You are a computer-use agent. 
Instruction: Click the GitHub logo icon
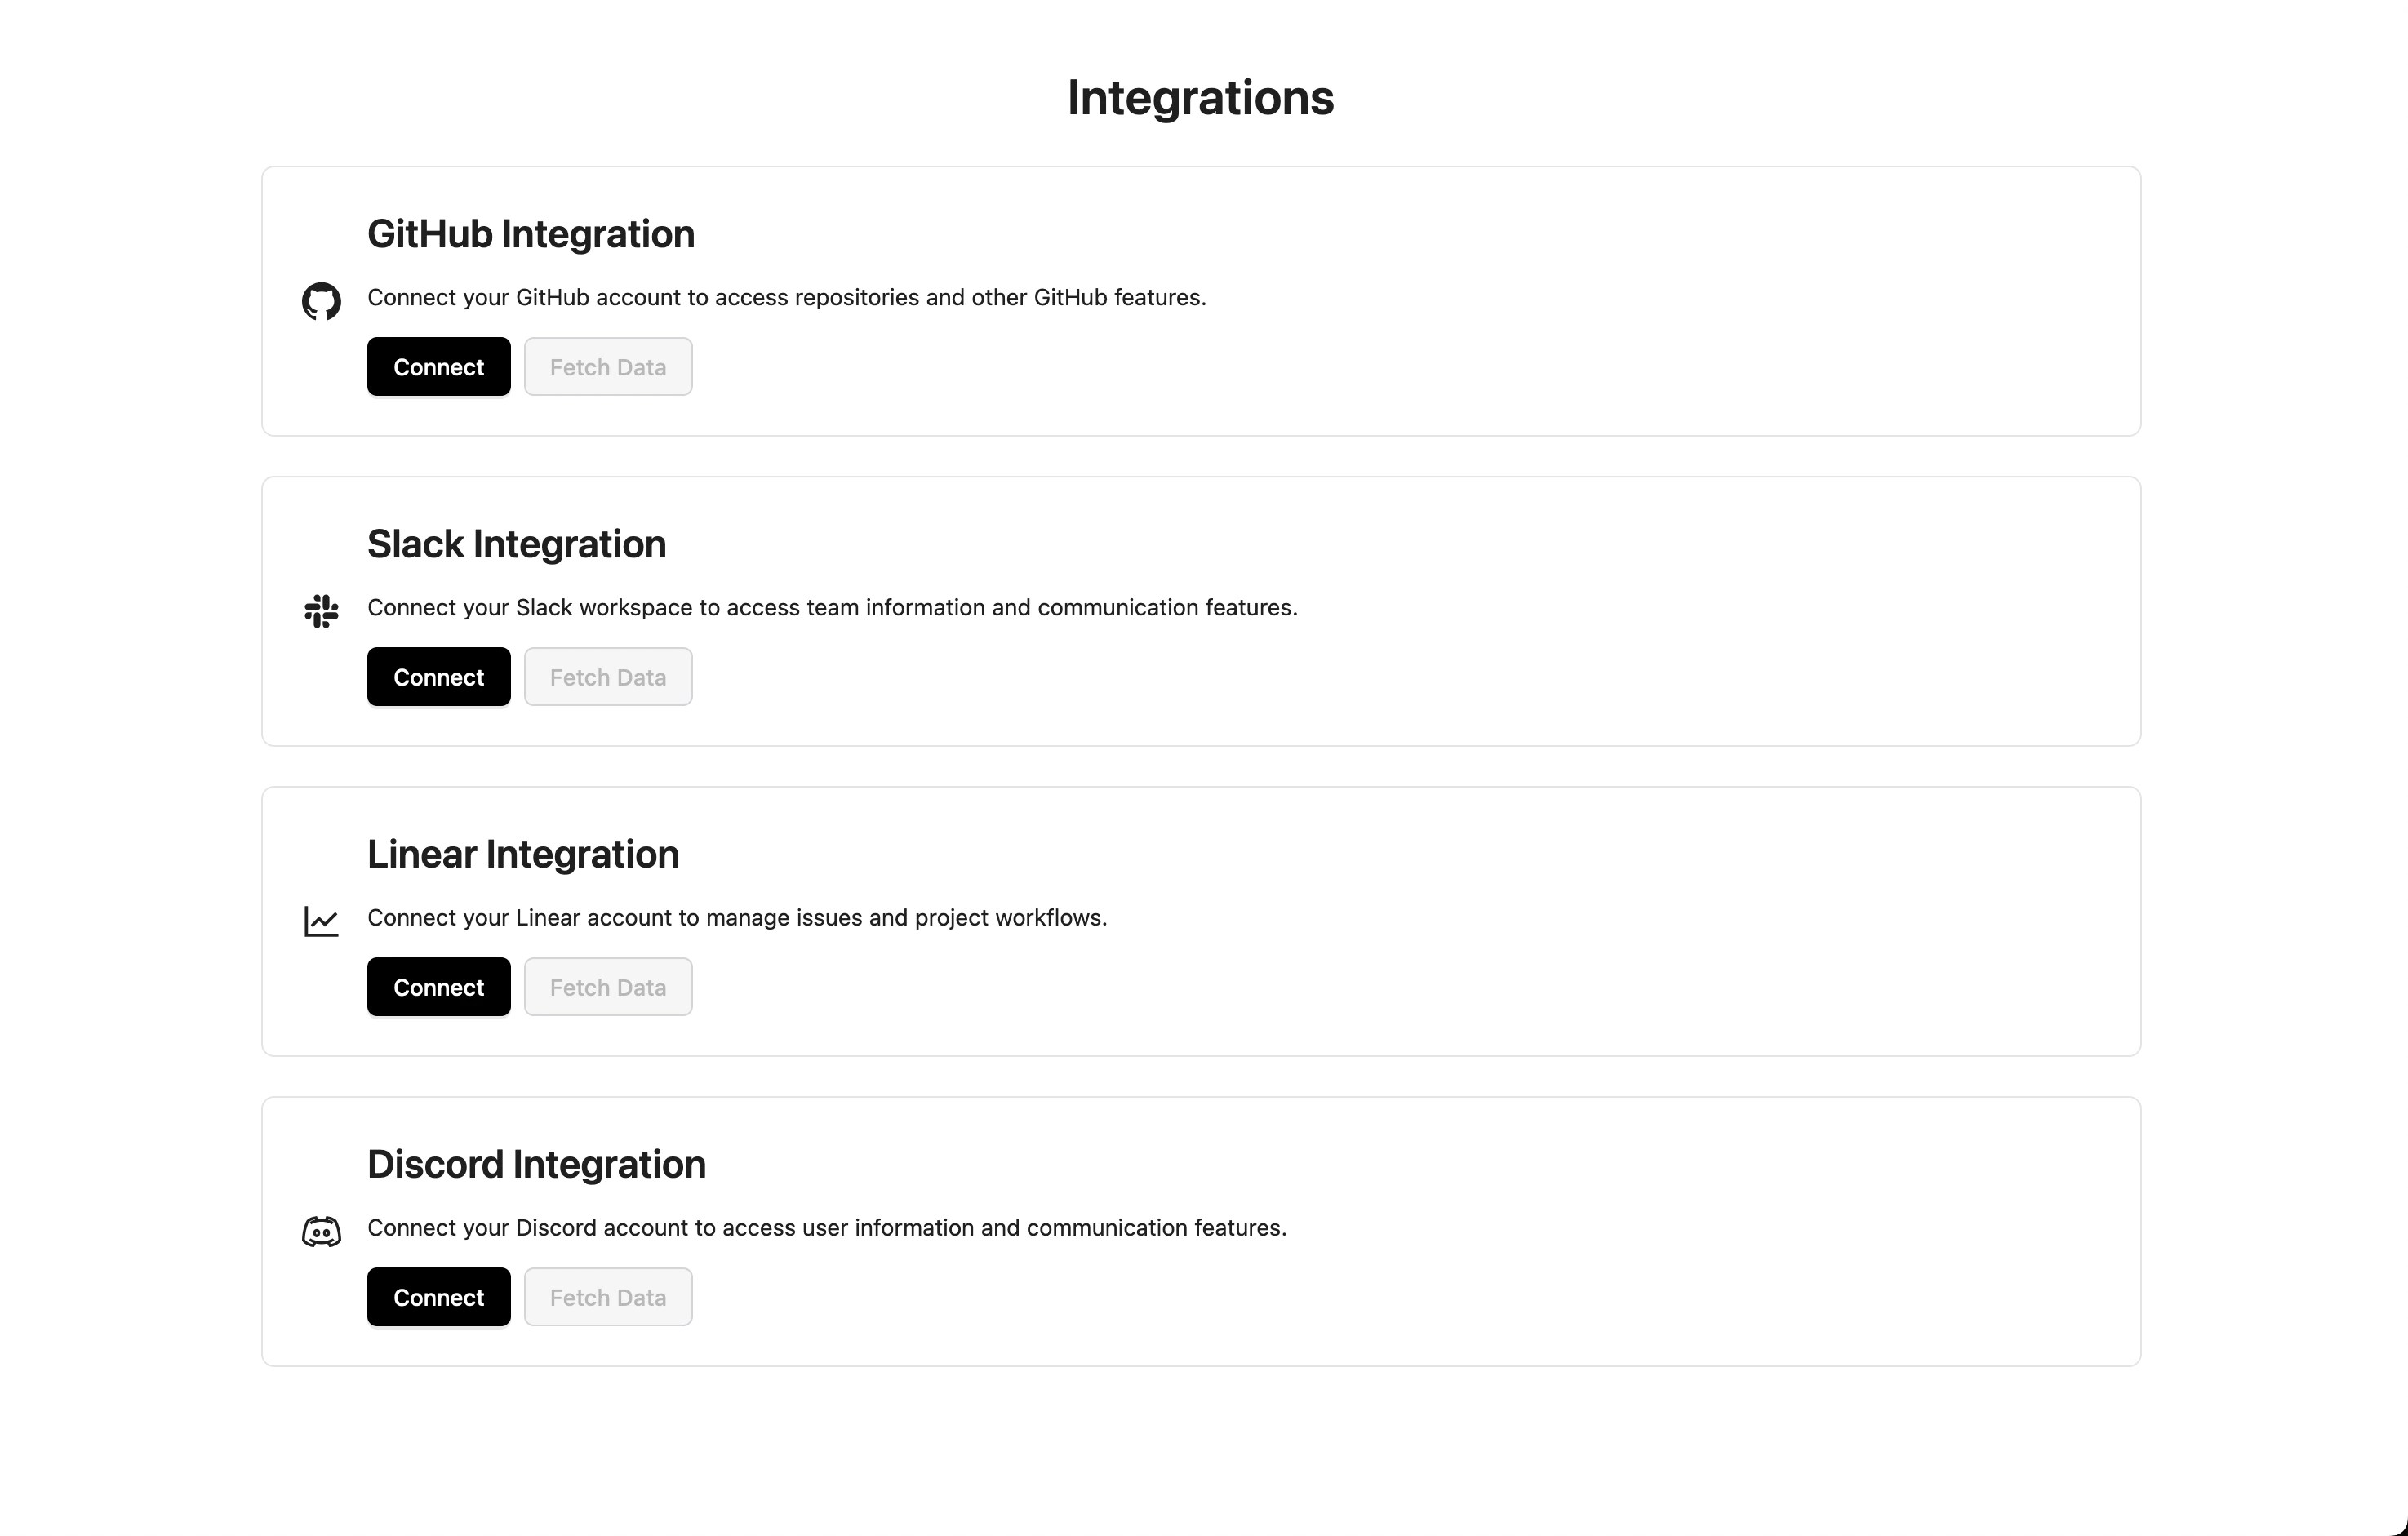321,301
